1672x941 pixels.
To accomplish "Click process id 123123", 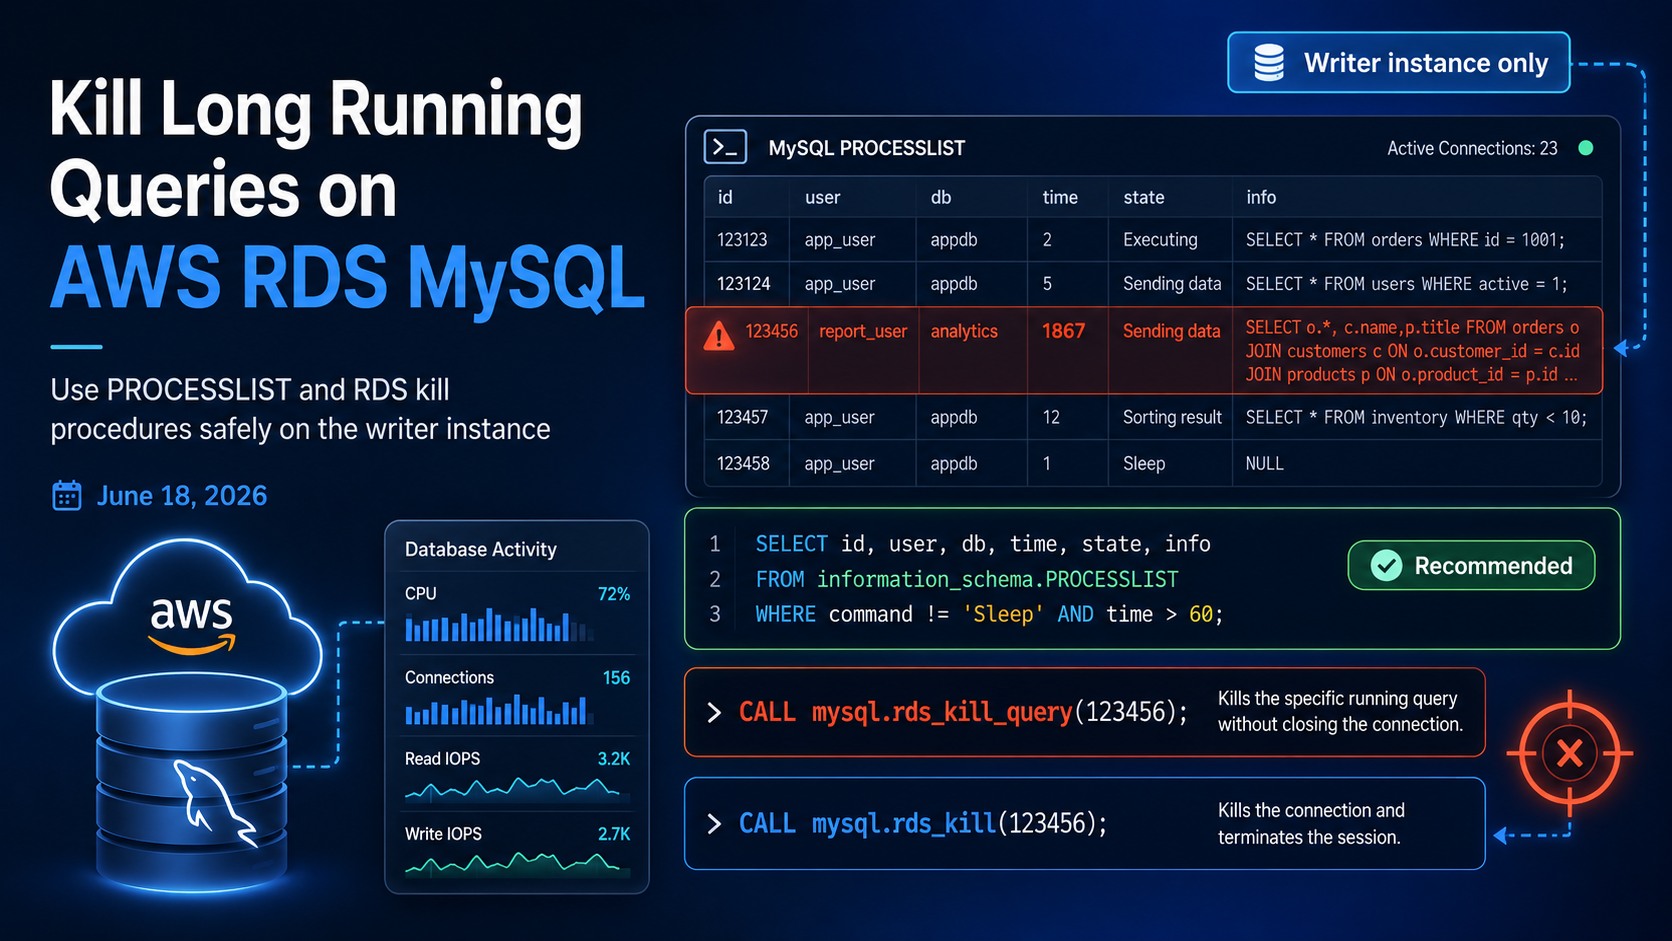I will point(742,240).
